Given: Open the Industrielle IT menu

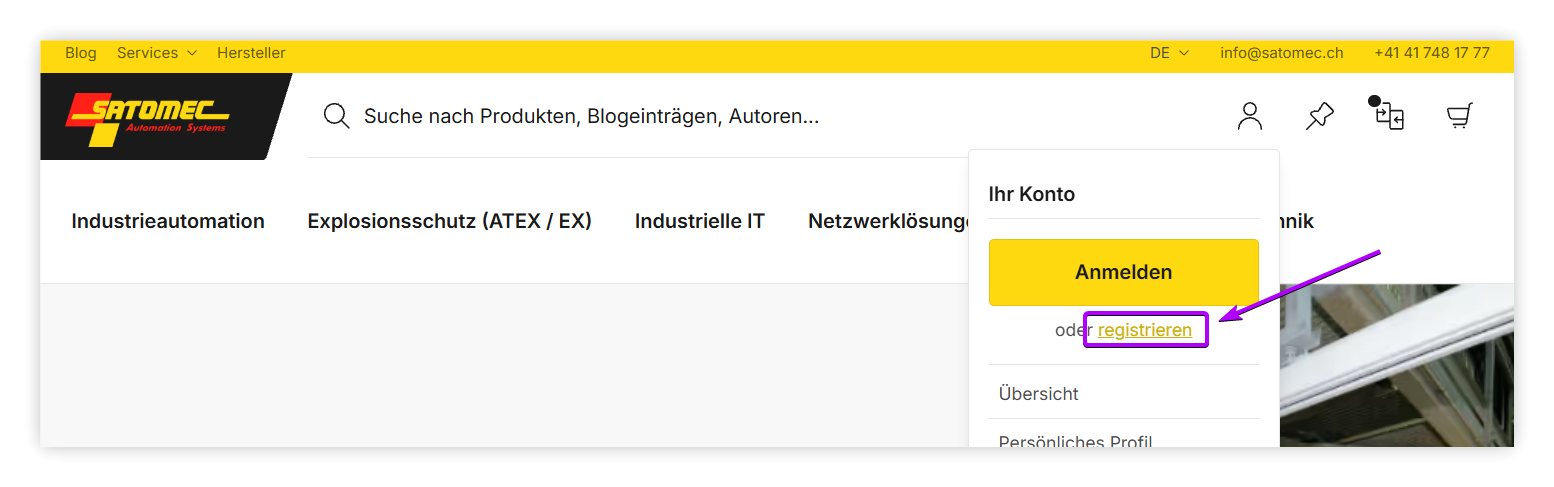Looking at the screenshot, I should (699, 221).
